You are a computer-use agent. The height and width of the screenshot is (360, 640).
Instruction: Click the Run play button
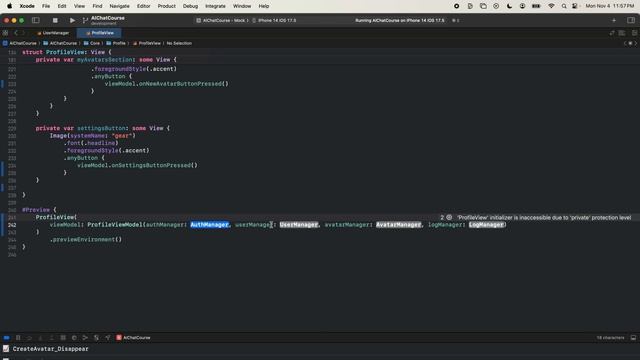(x=72, y=20)
